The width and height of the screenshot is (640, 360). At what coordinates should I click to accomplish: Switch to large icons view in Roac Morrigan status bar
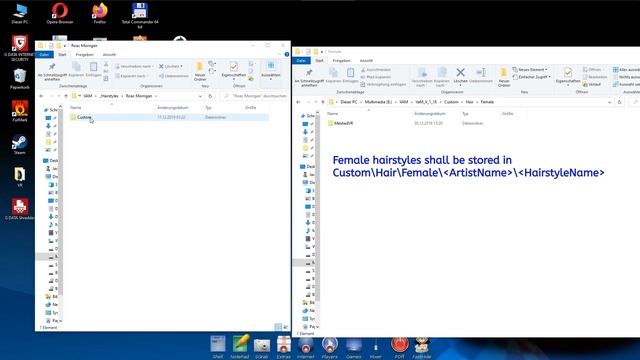pos(285,327)
